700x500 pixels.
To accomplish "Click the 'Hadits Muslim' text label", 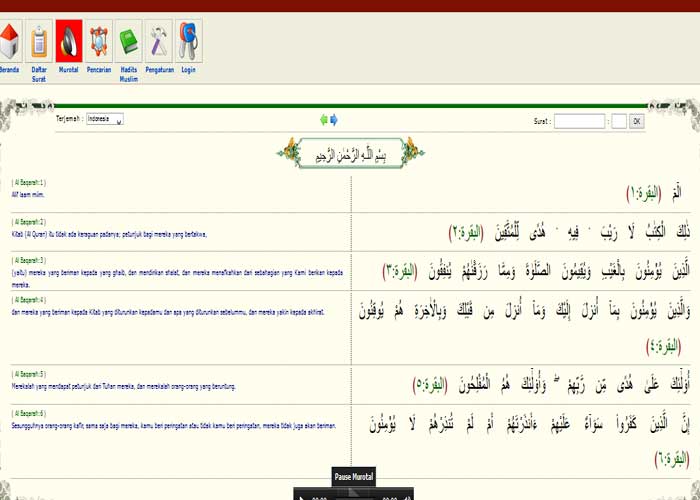I will 129,74.
